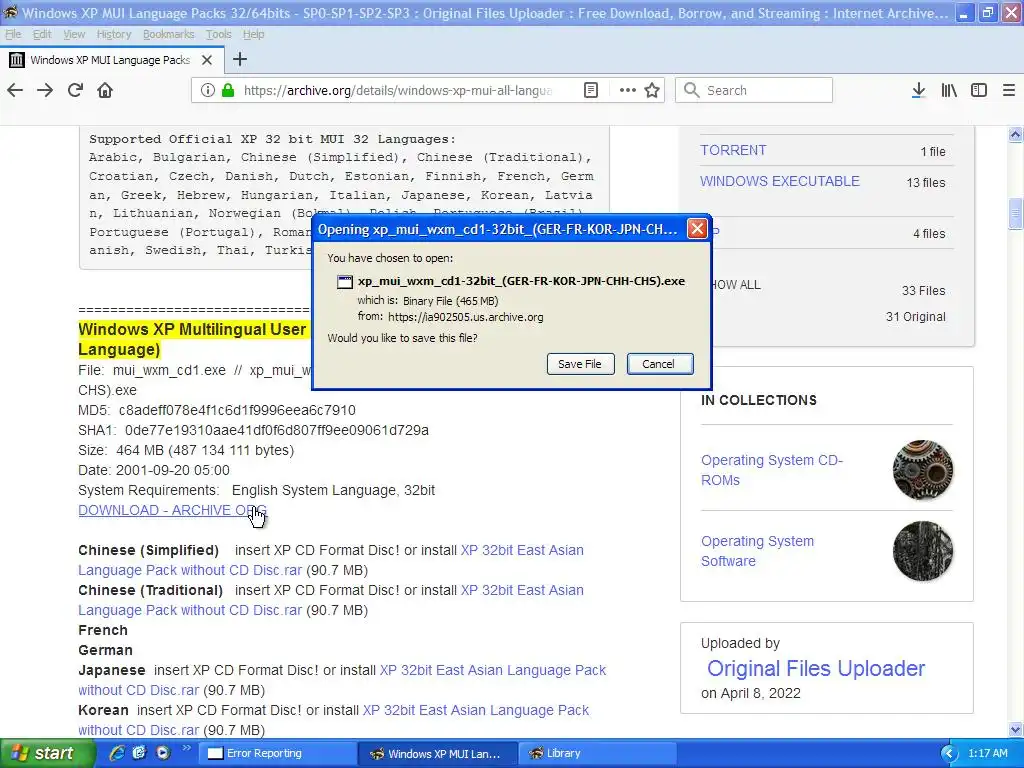The width and height of the screenshot is (1024, 768).
Task: Toggle the sidebars icon
Action: click(979, 90)
